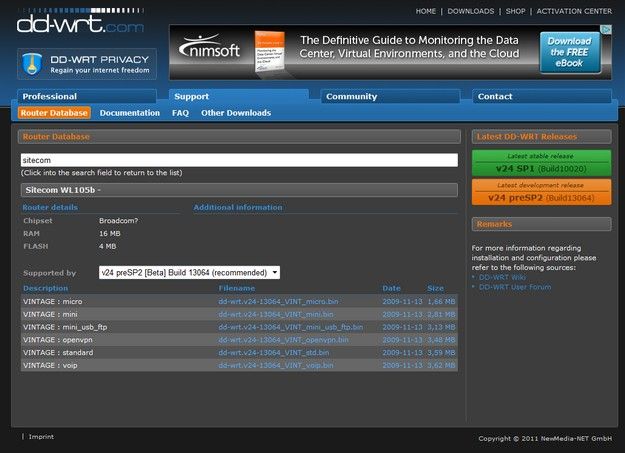Click the DD-WRT Privacy shield icon
The image size is (625, 453).
click(x=32, y=64)
